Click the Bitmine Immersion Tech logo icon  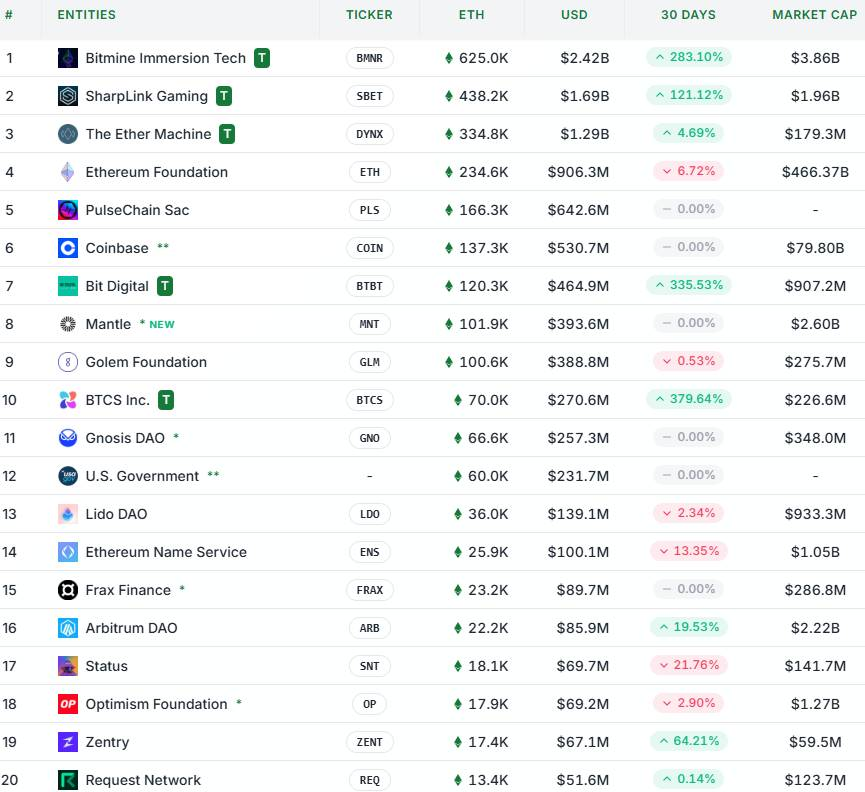(x=68, y=58)
